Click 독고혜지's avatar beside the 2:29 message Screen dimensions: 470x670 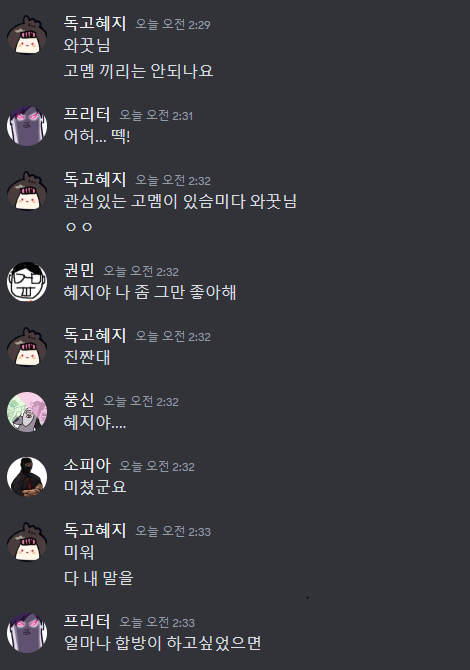pos(27,35)
